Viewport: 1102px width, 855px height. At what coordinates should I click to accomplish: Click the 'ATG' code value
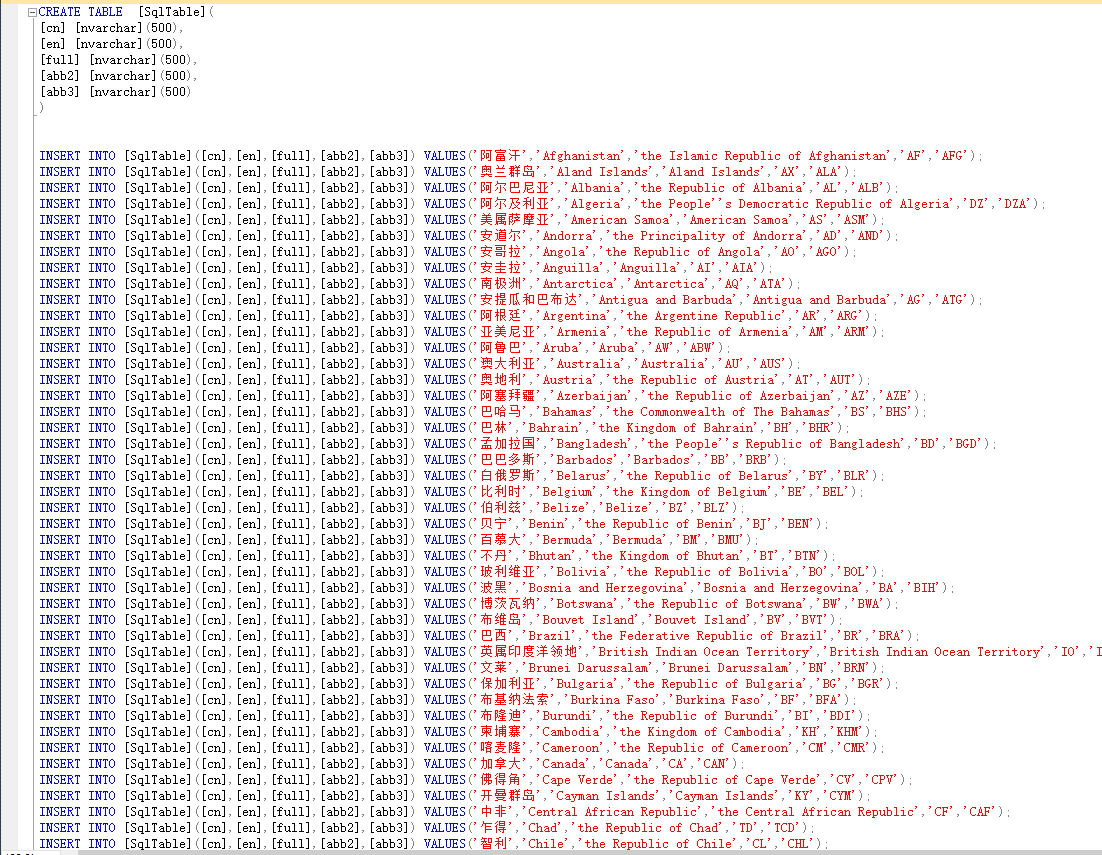pyautogui.click(x=952, y=300)
